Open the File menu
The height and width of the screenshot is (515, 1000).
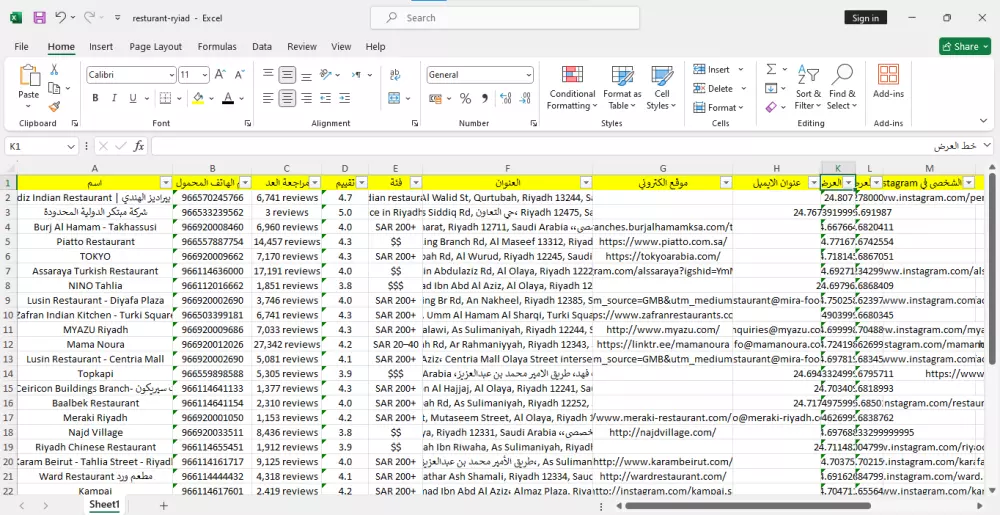tap(21, 46)
